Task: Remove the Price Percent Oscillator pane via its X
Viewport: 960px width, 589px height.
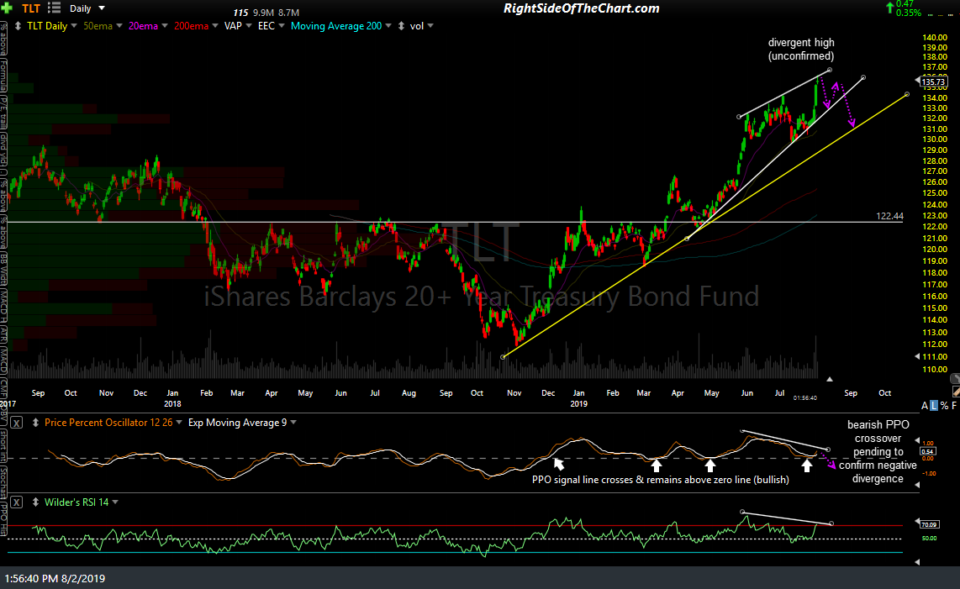Action: [x=15, y=424]
